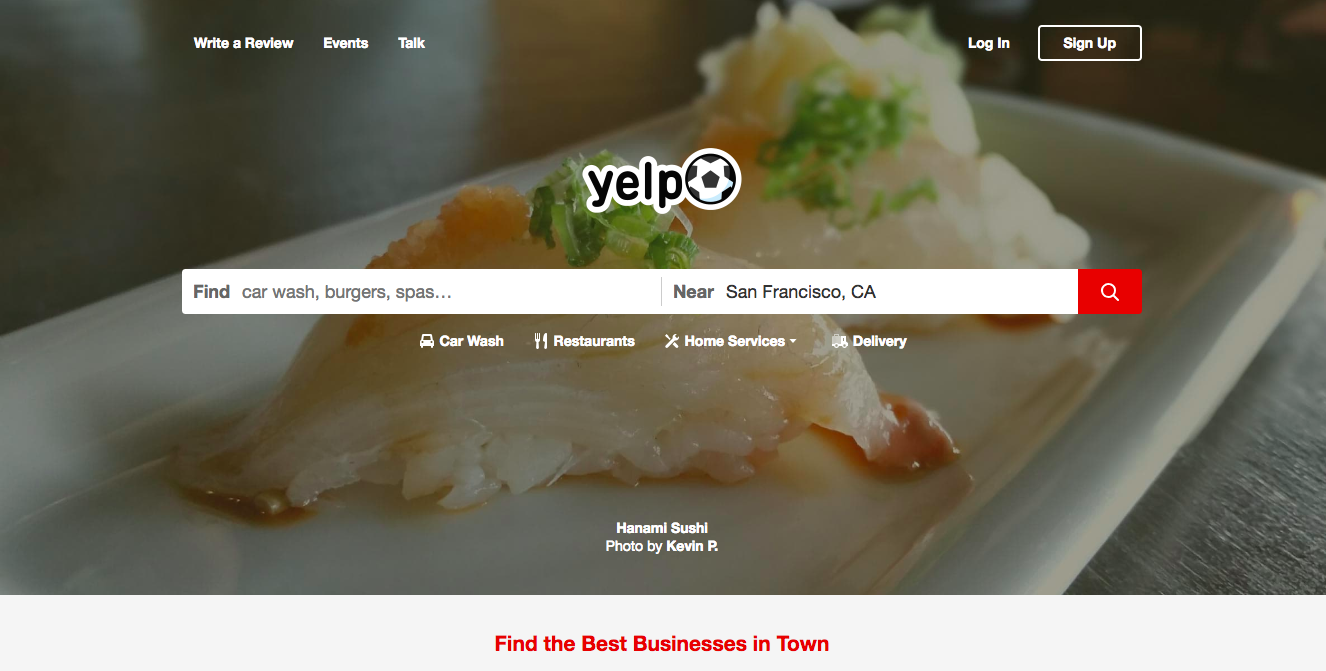Expand the Home Services dropdown arrow

point(793,341)
